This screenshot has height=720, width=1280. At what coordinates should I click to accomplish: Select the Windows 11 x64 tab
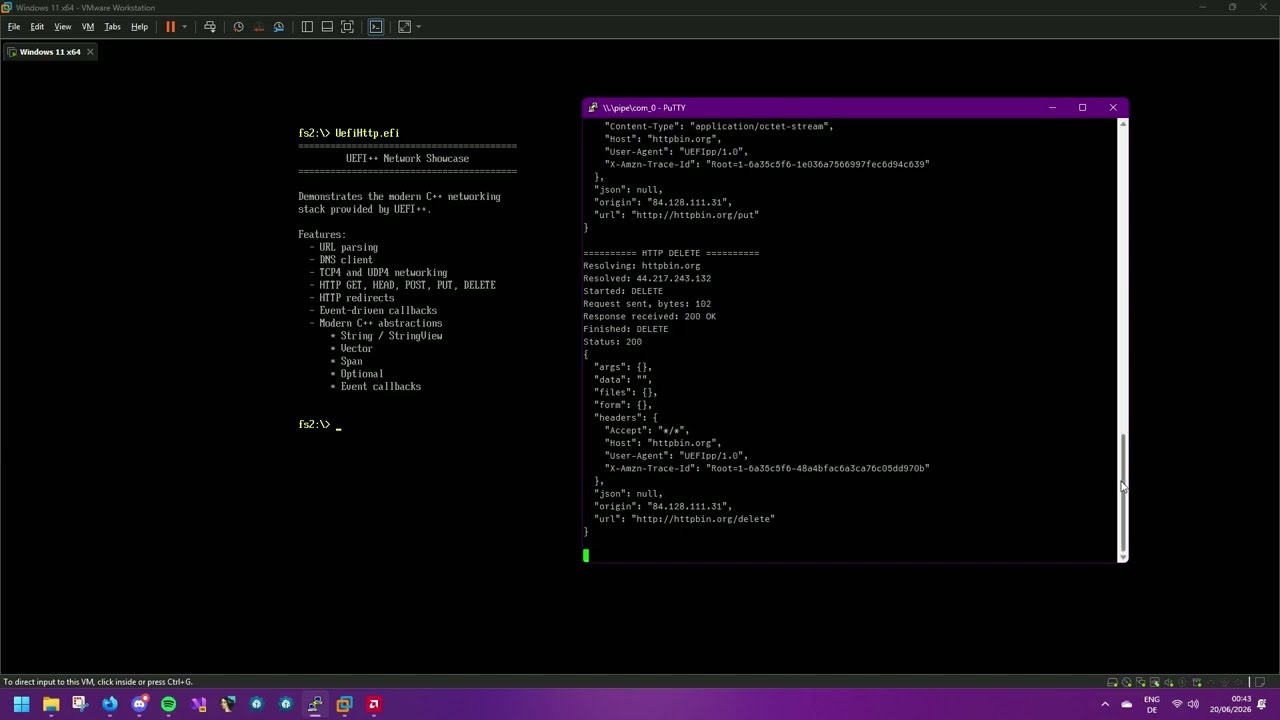(50, 52)
